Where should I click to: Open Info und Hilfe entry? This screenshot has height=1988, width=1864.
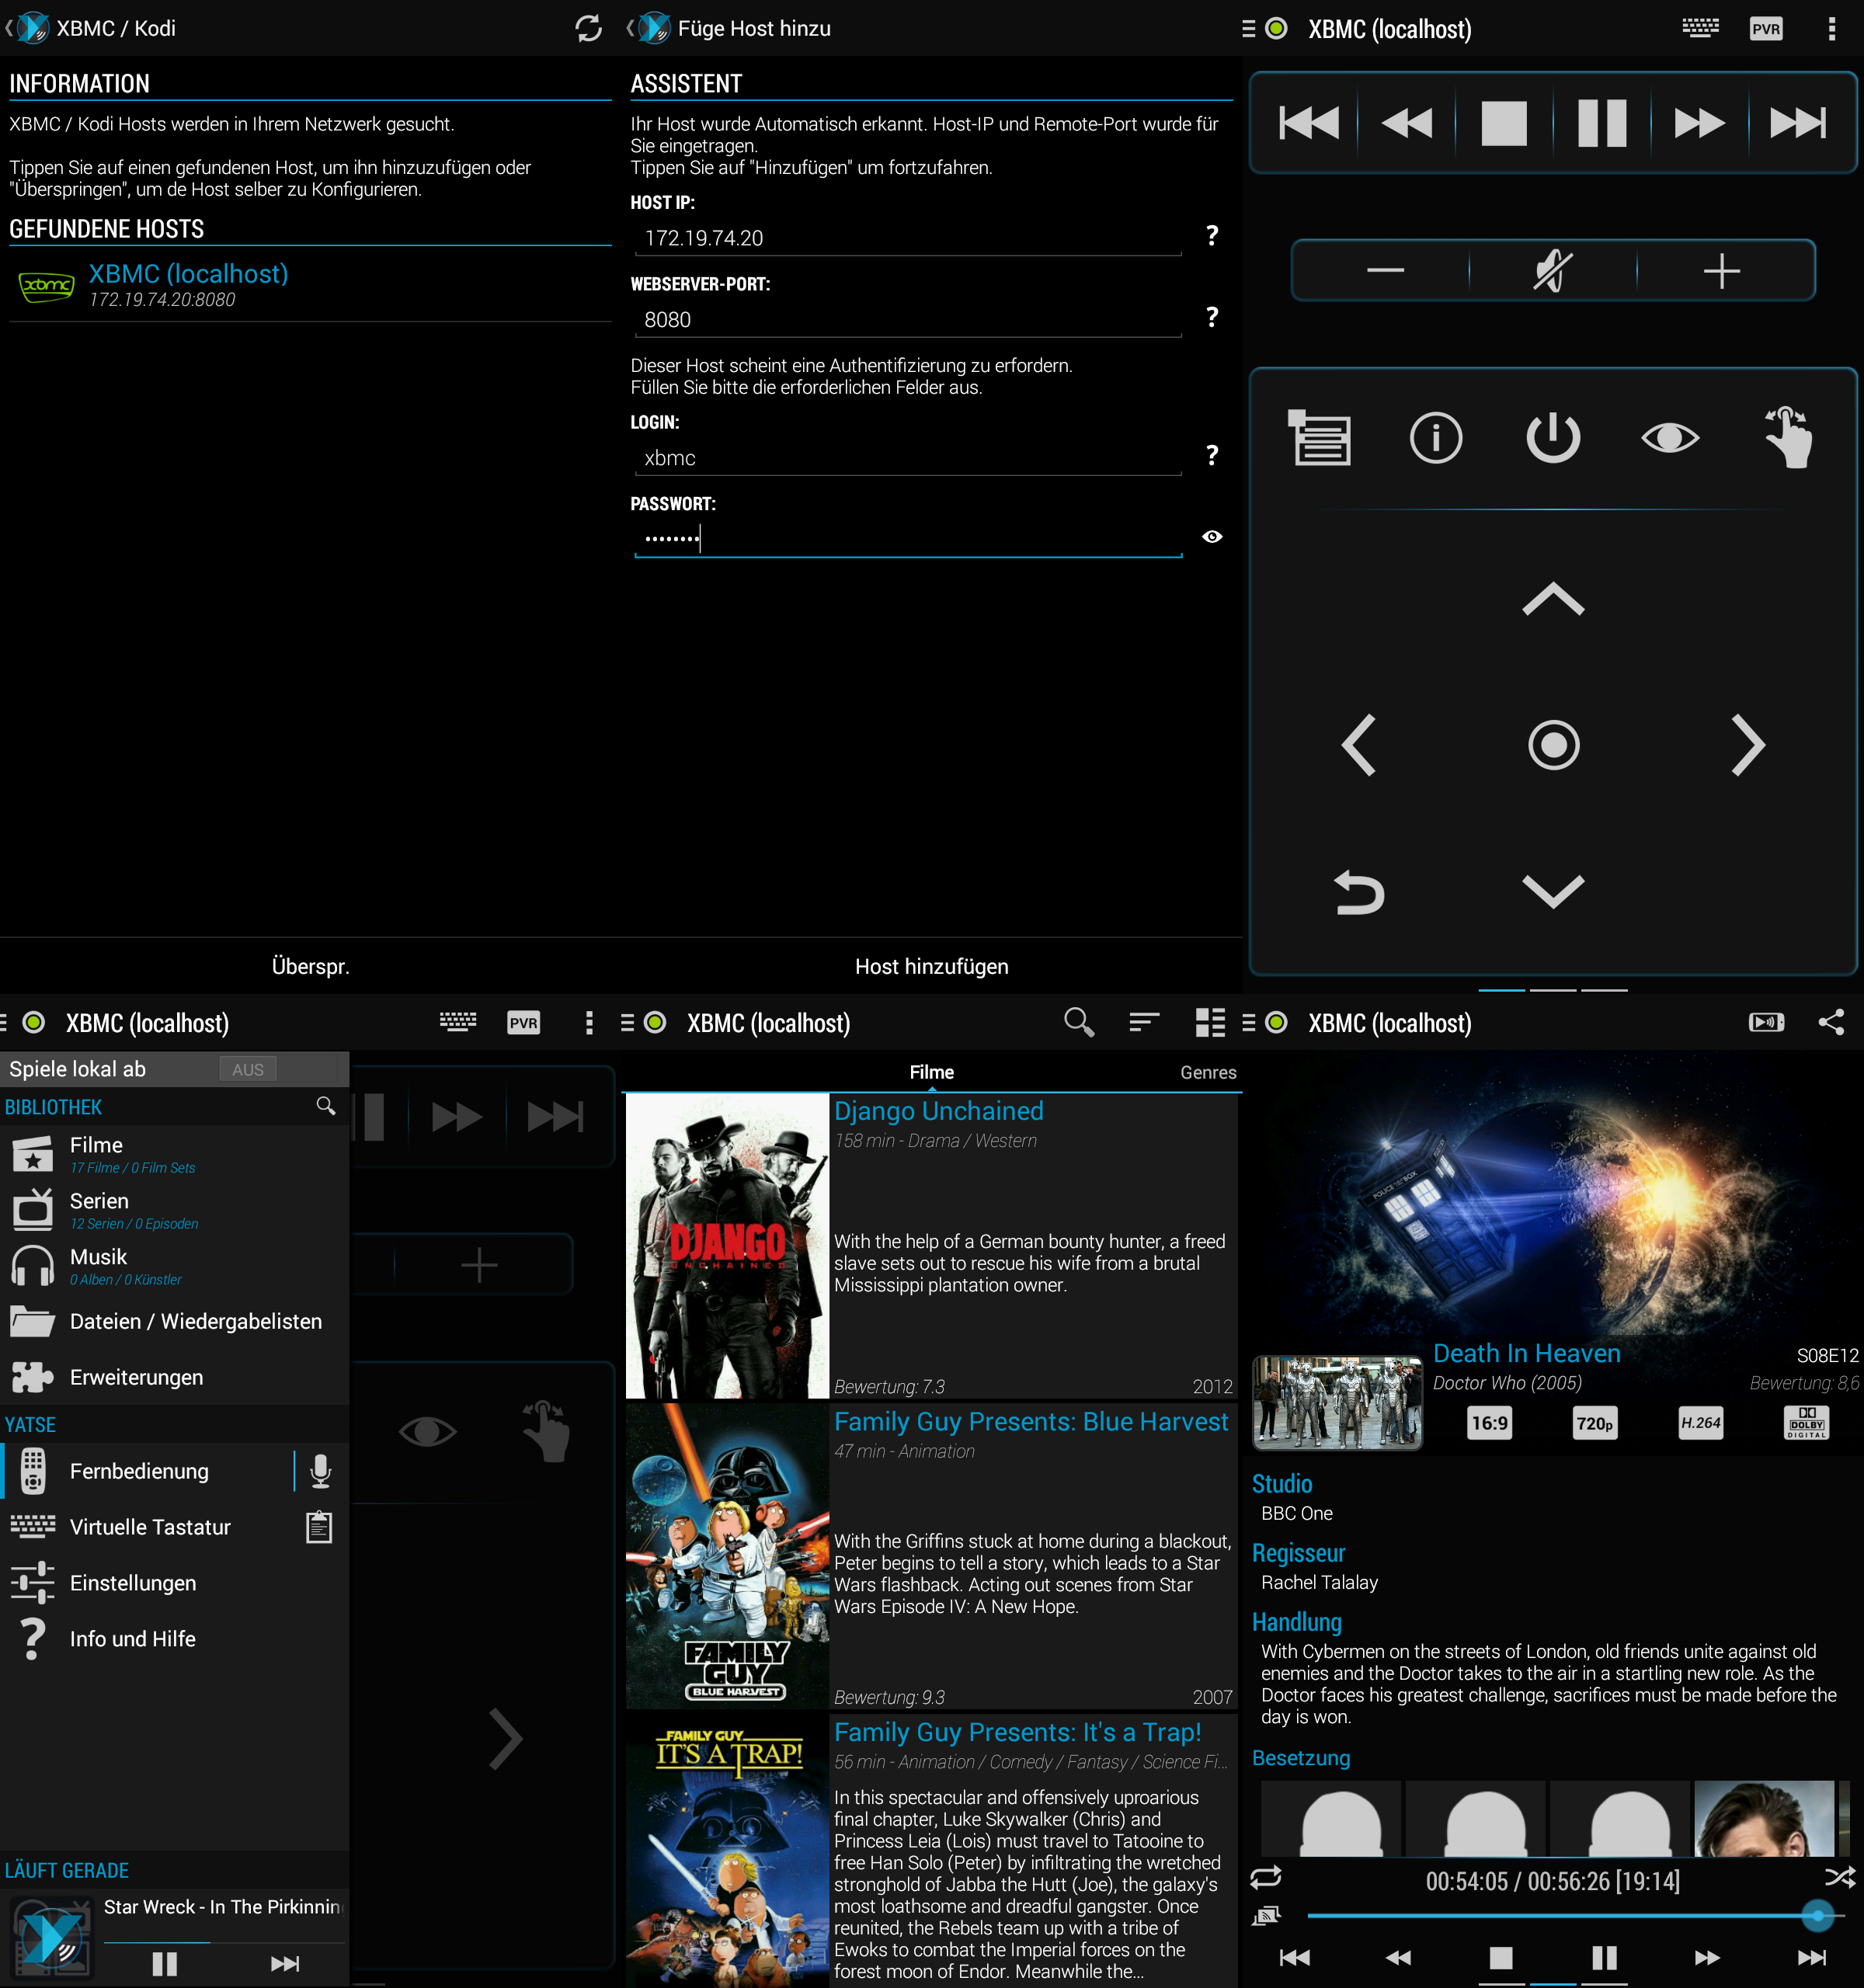click(x=175, y=1639)
